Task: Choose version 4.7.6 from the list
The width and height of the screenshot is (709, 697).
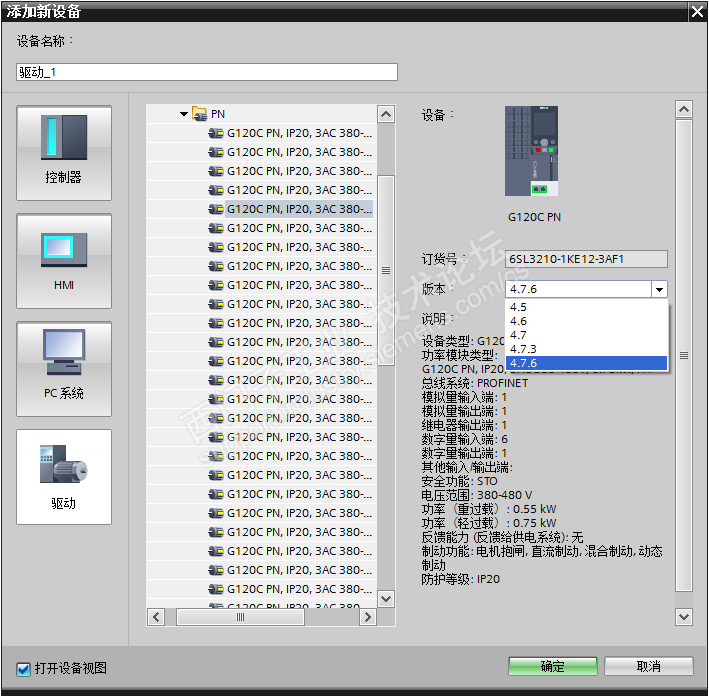Action: coord(586,363)
